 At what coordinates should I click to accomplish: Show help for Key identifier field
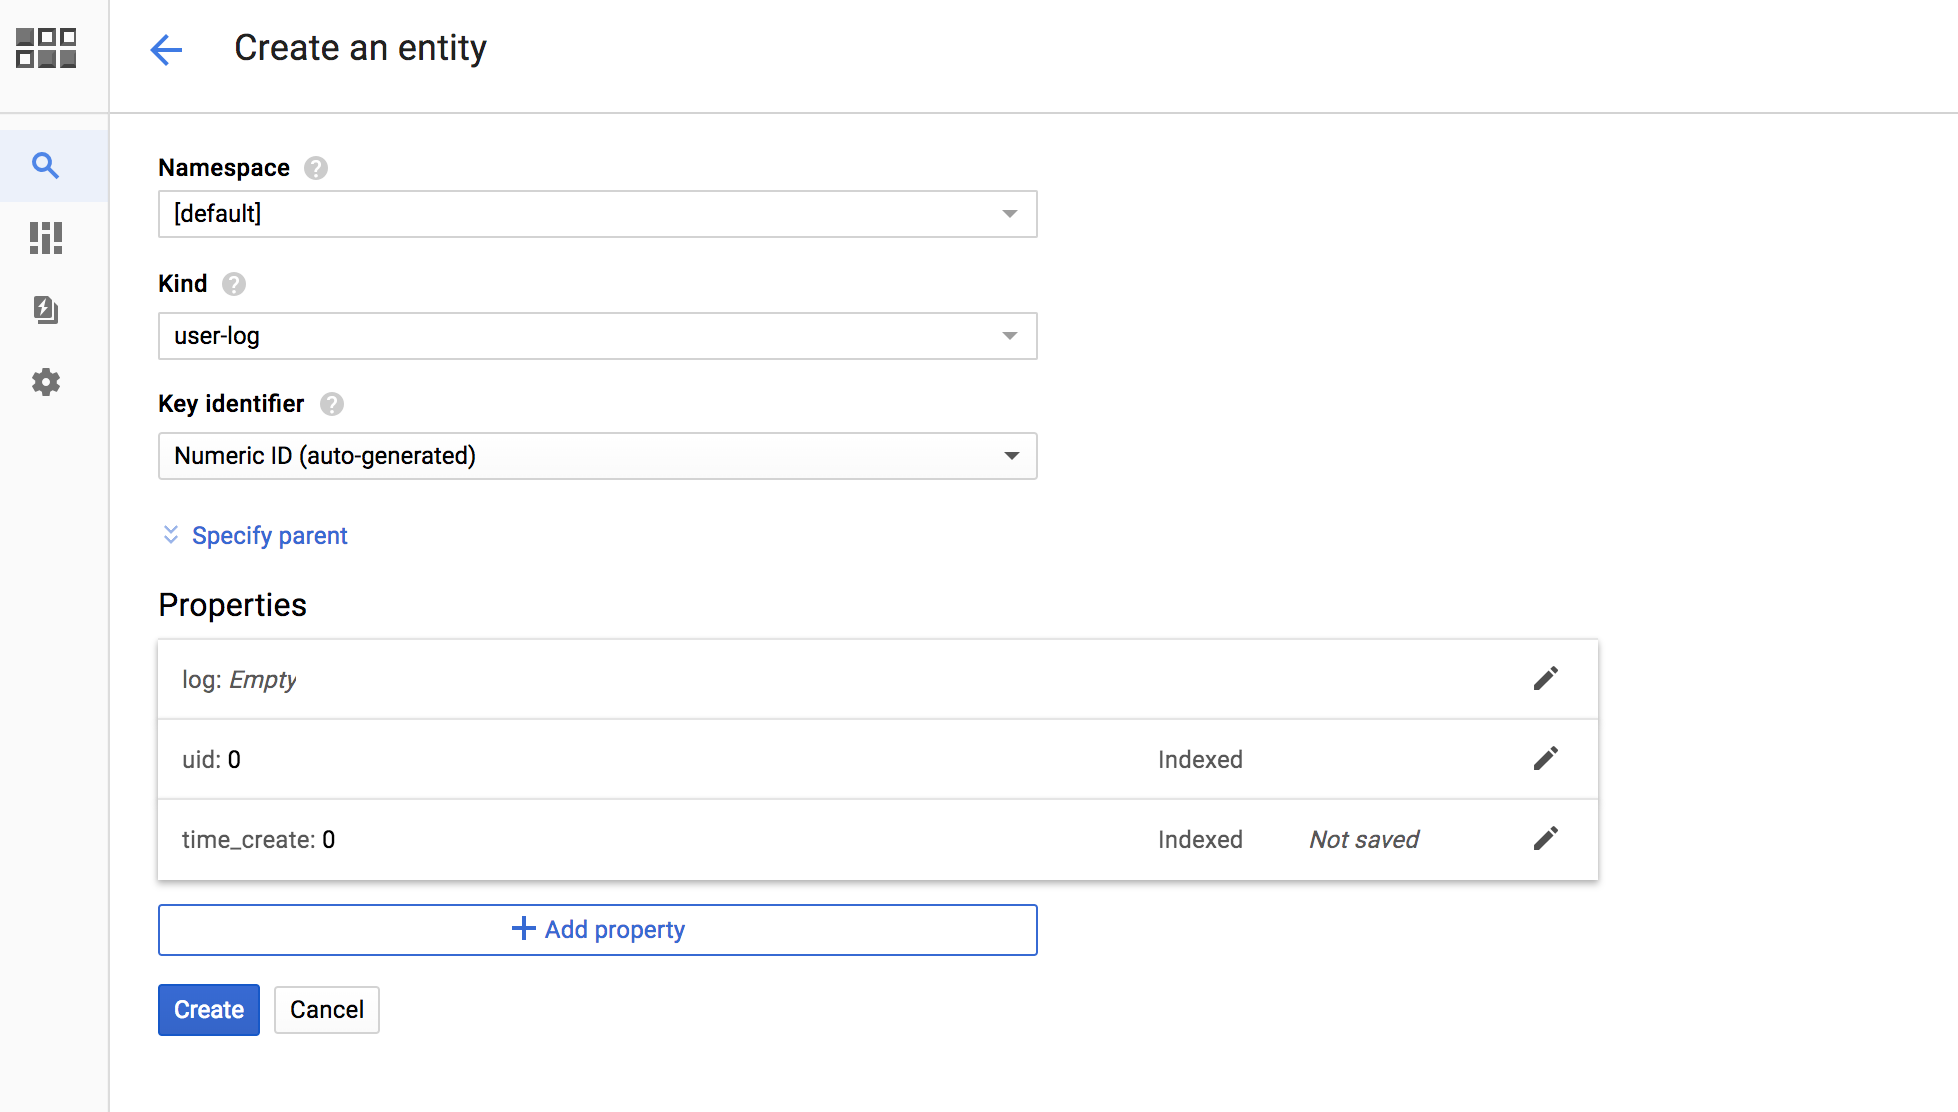(x=332, y=404)
